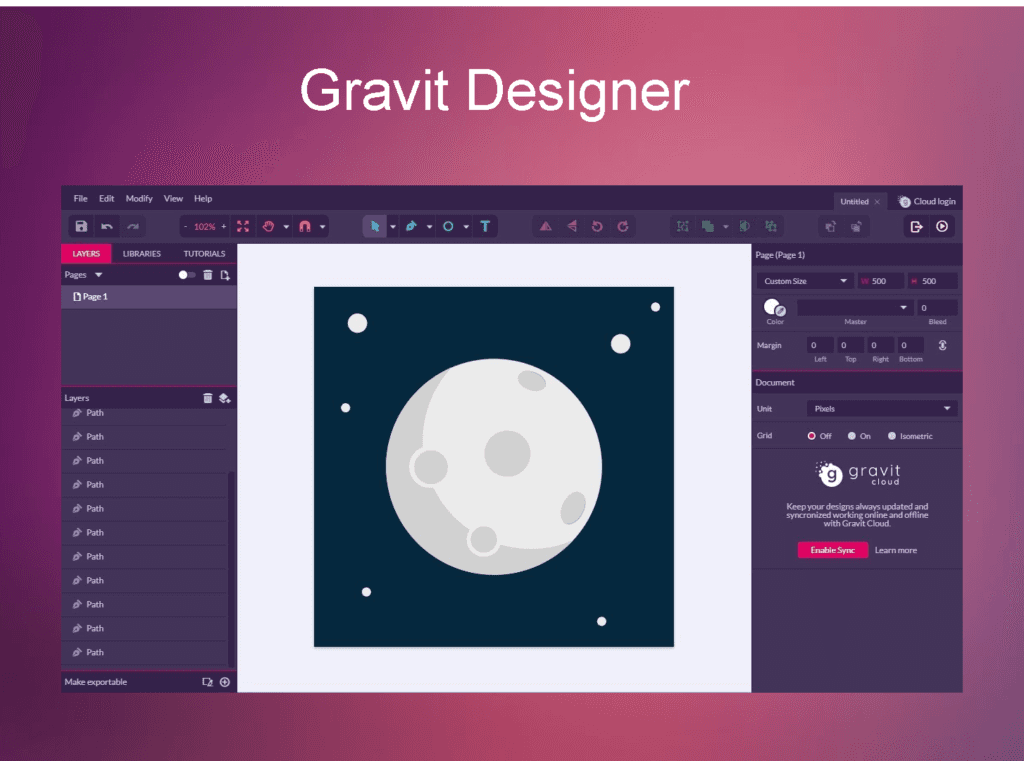Expand the Pages dropdown arrow
The width and height of the screenshot is (1024, 761).
99,275
